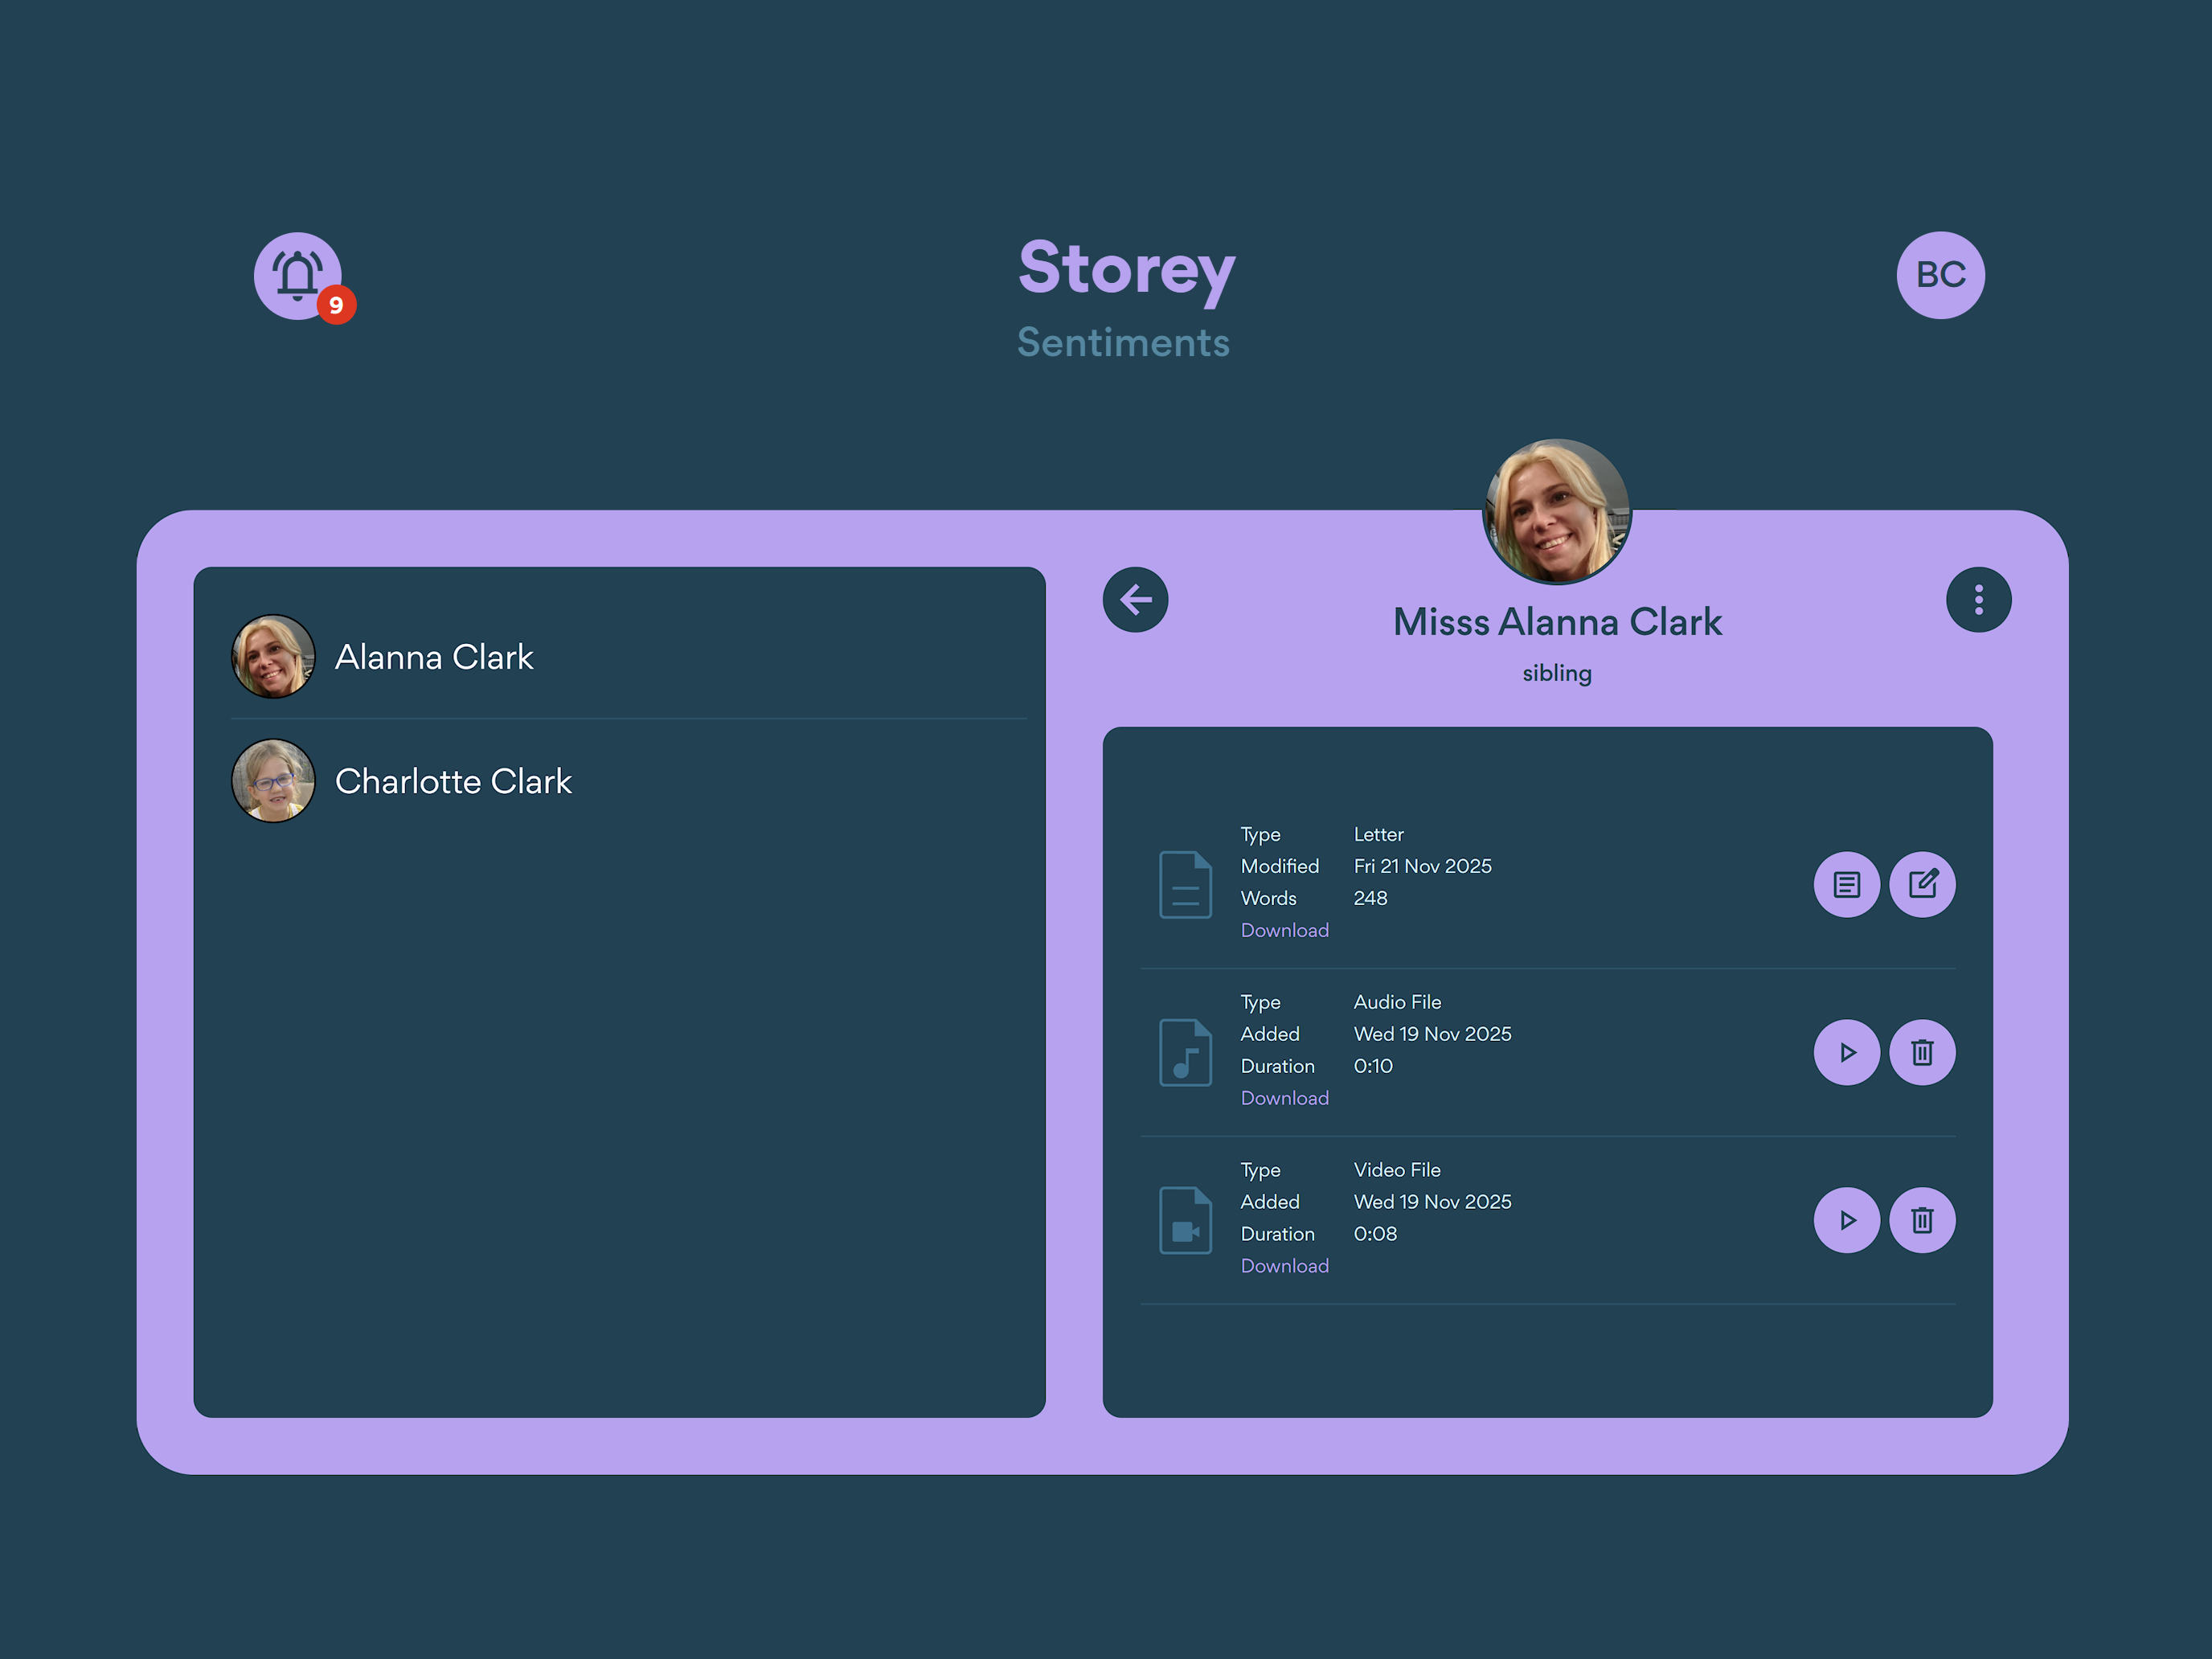Click the audio note file icon
The image size is (2212, 1659).
click(x=1185, y=1052)
